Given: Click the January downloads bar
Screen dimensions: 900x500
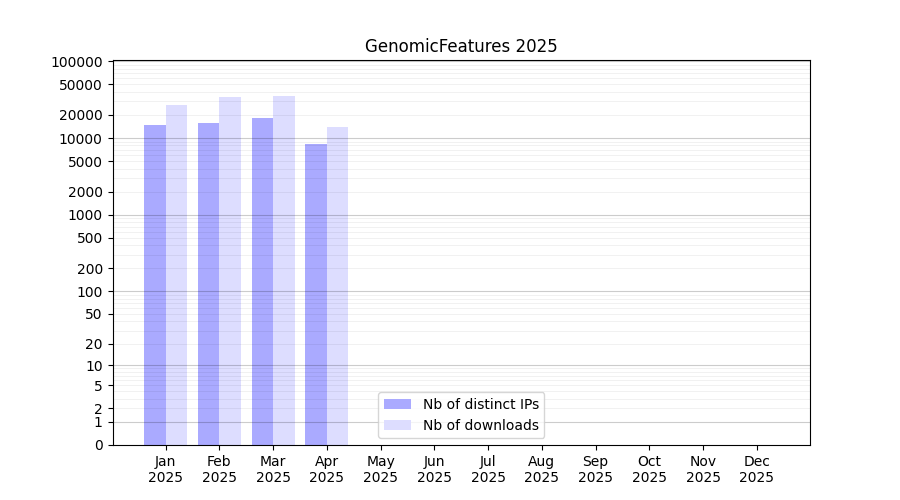Looking at the screenshot, I should [176, 275].
